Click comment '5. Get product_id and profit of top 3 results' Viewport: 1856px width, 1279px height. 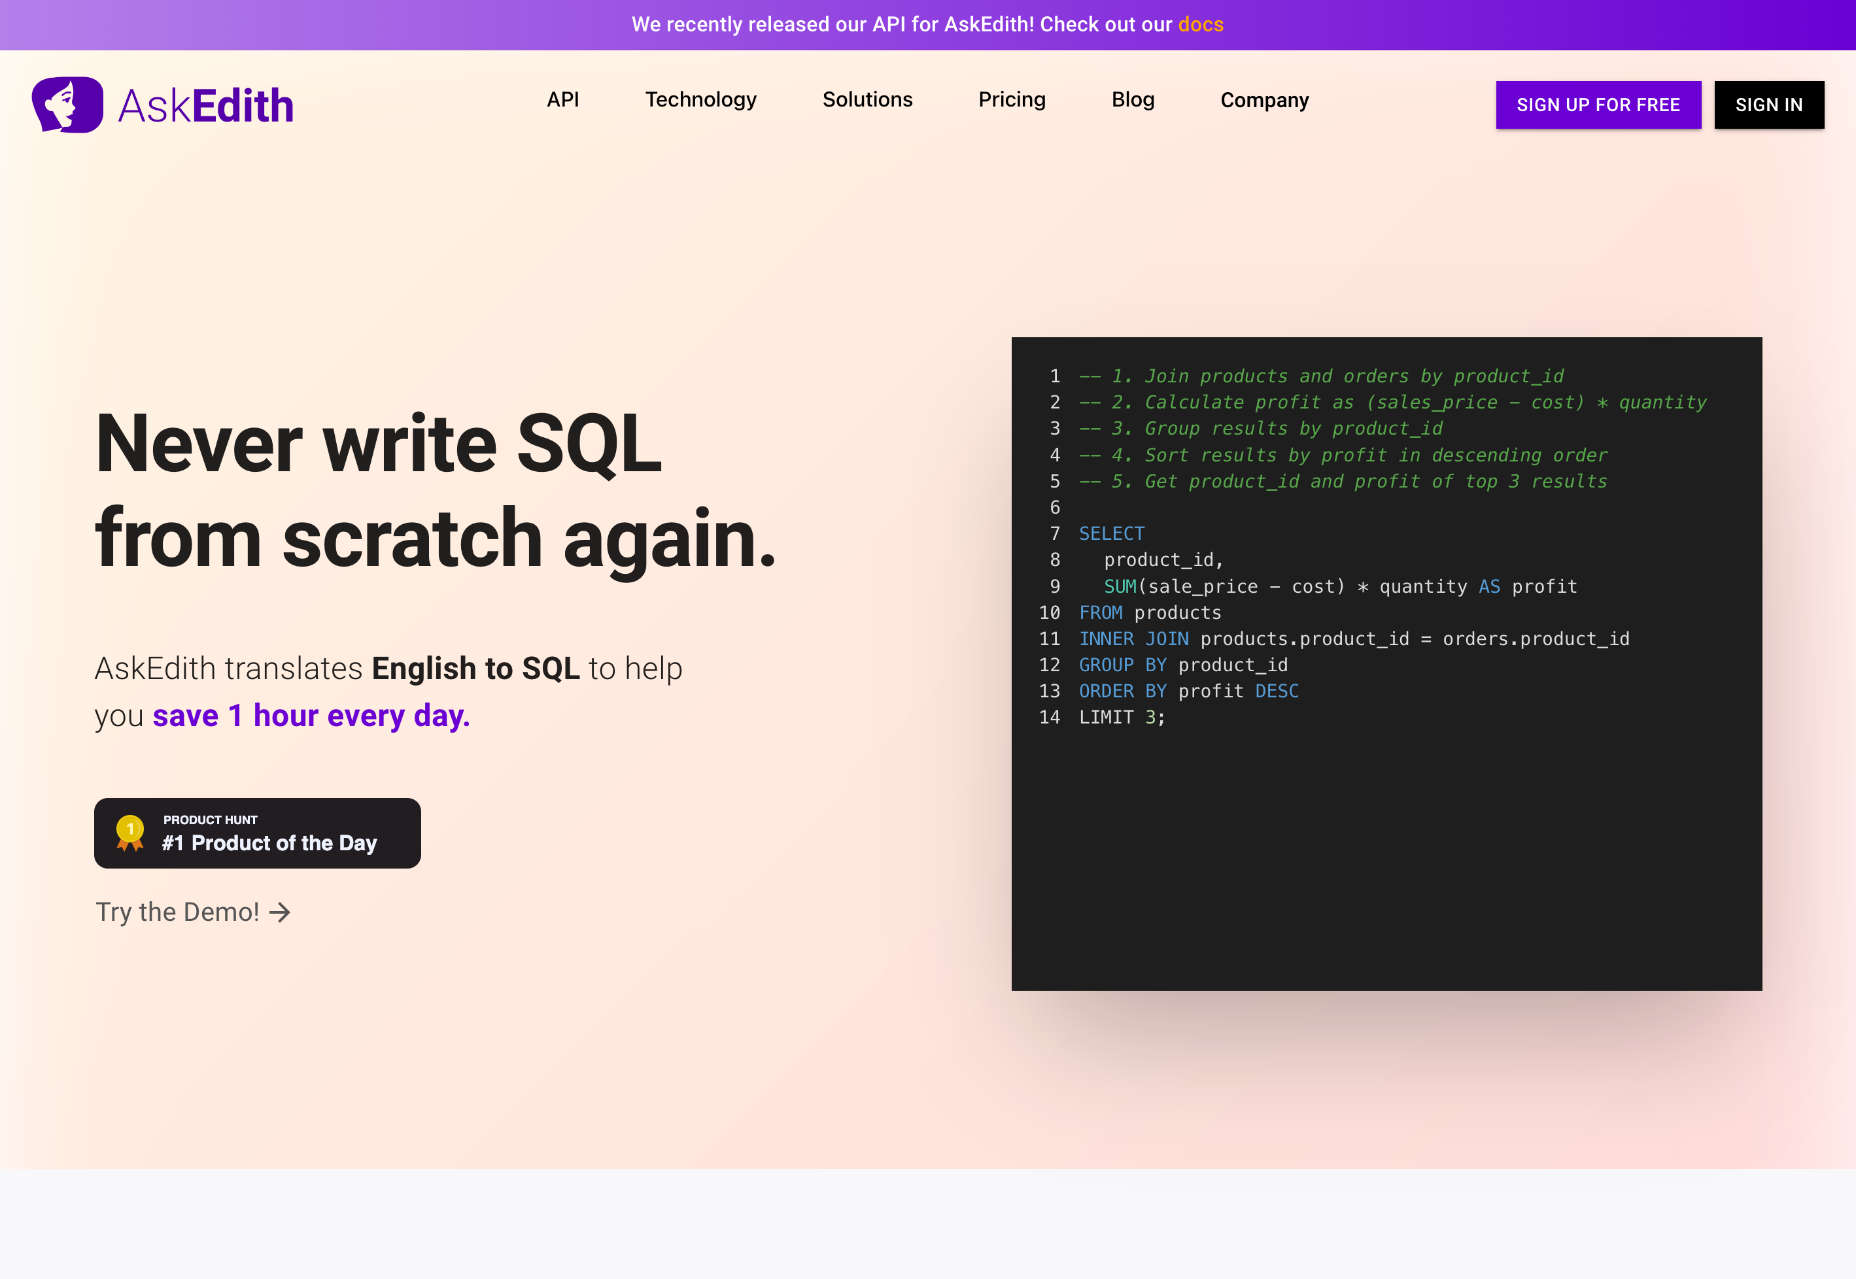tap(1343, 481)
